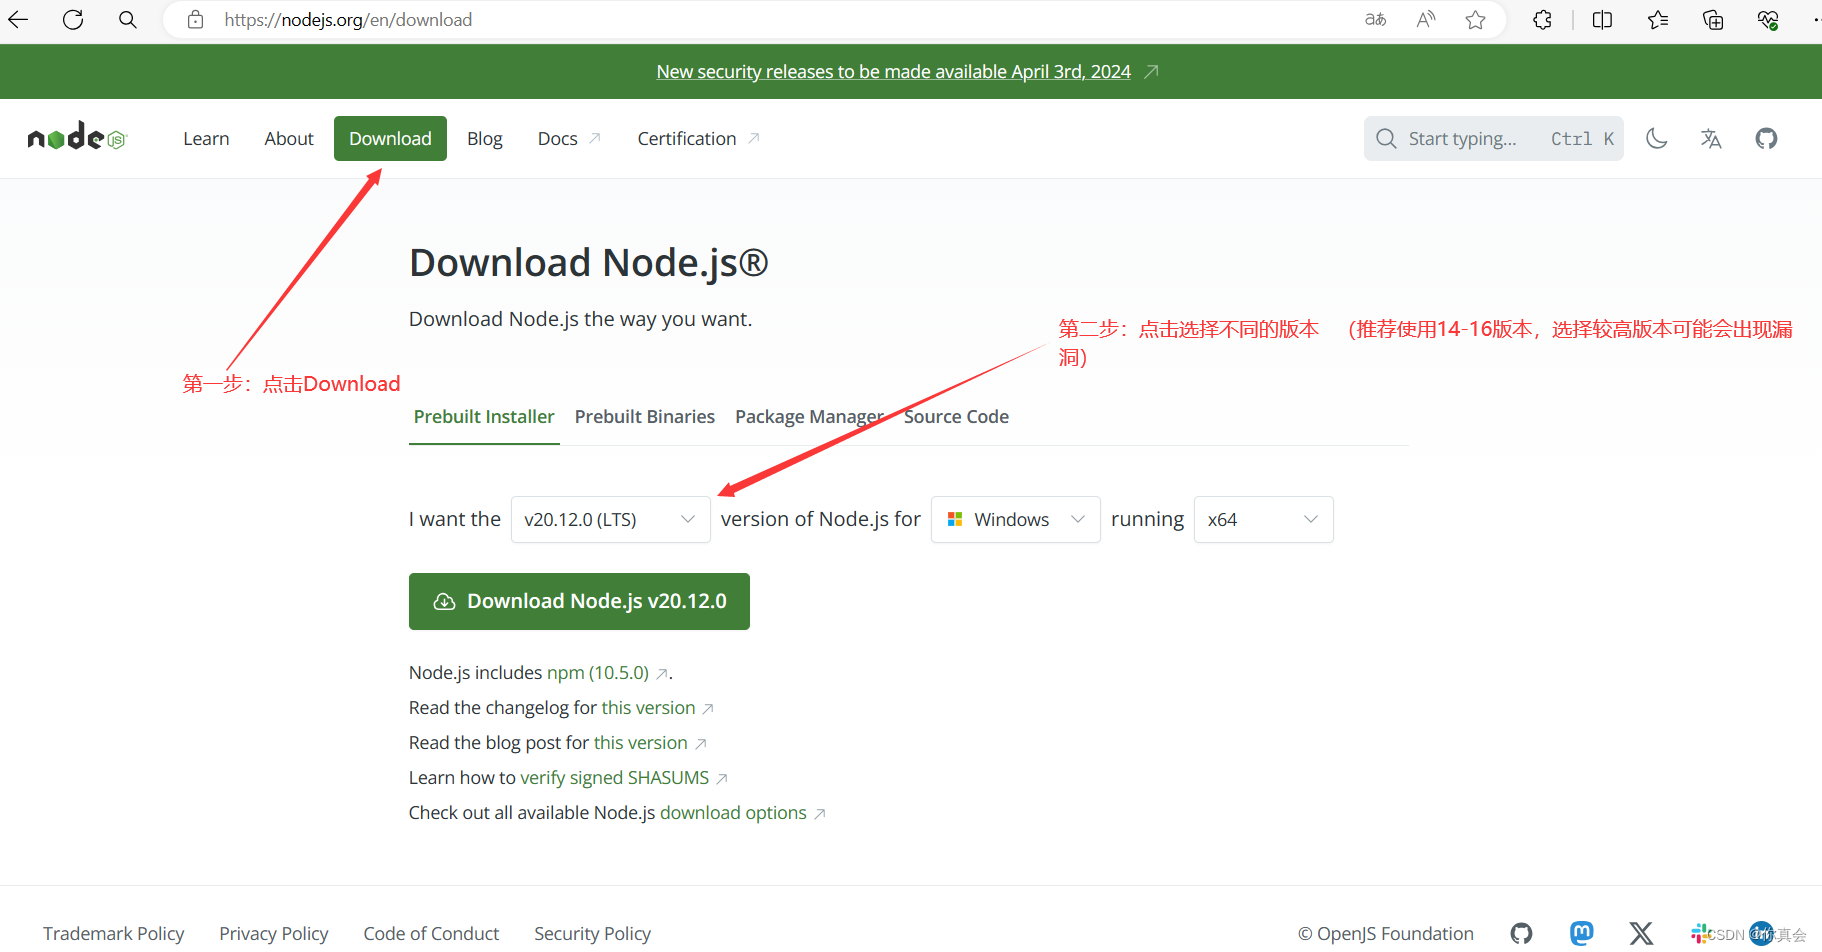The image size is (1822, 952).
Task: Open the Learn menu item
Action: (x=206, y=138)
